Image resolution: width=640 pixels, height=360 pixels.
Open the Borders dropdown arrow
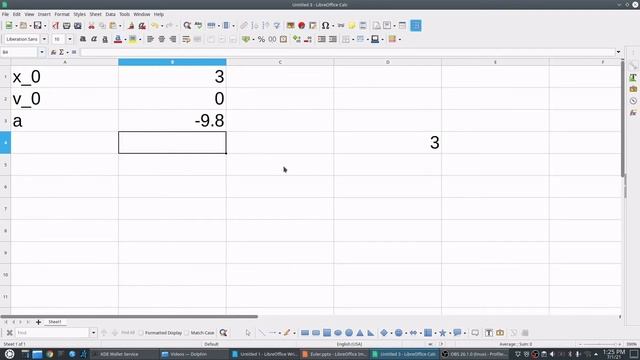[x=353, y=39]
